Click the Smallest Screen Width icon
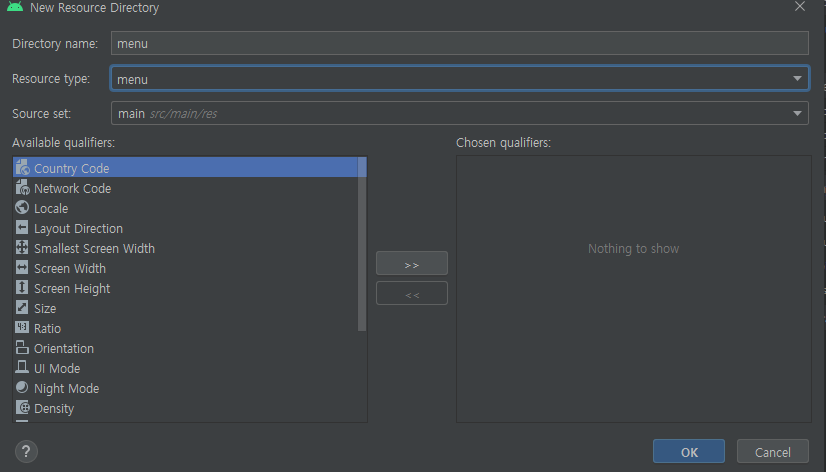 click(x=22, y=248)
